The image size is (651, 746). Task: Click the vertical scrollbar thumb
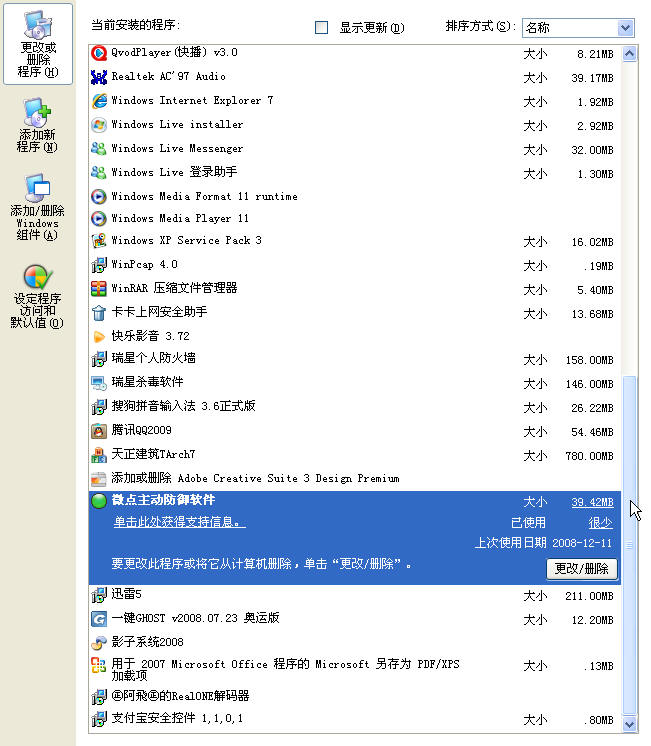coord(630,545)
